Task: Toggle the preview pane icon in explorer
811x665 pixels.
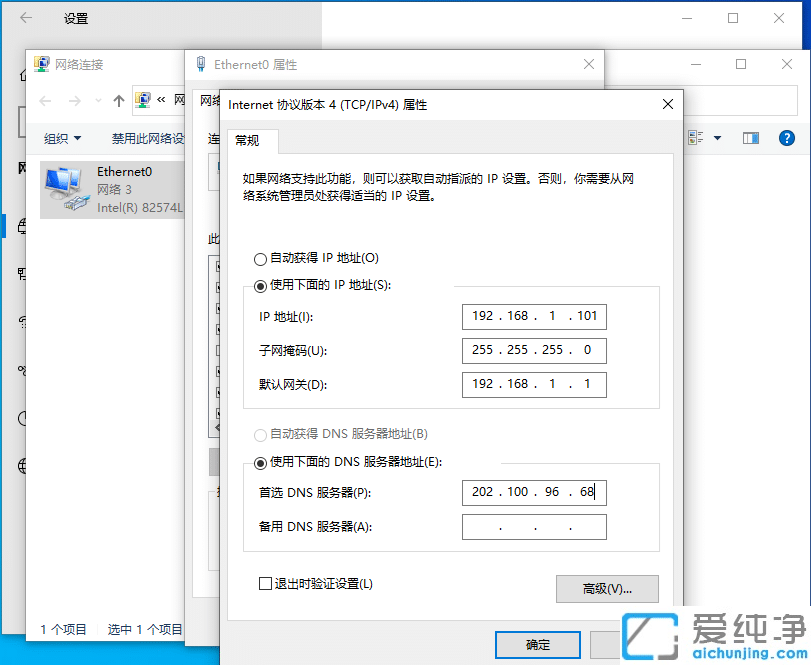Action: coord(749,138)
